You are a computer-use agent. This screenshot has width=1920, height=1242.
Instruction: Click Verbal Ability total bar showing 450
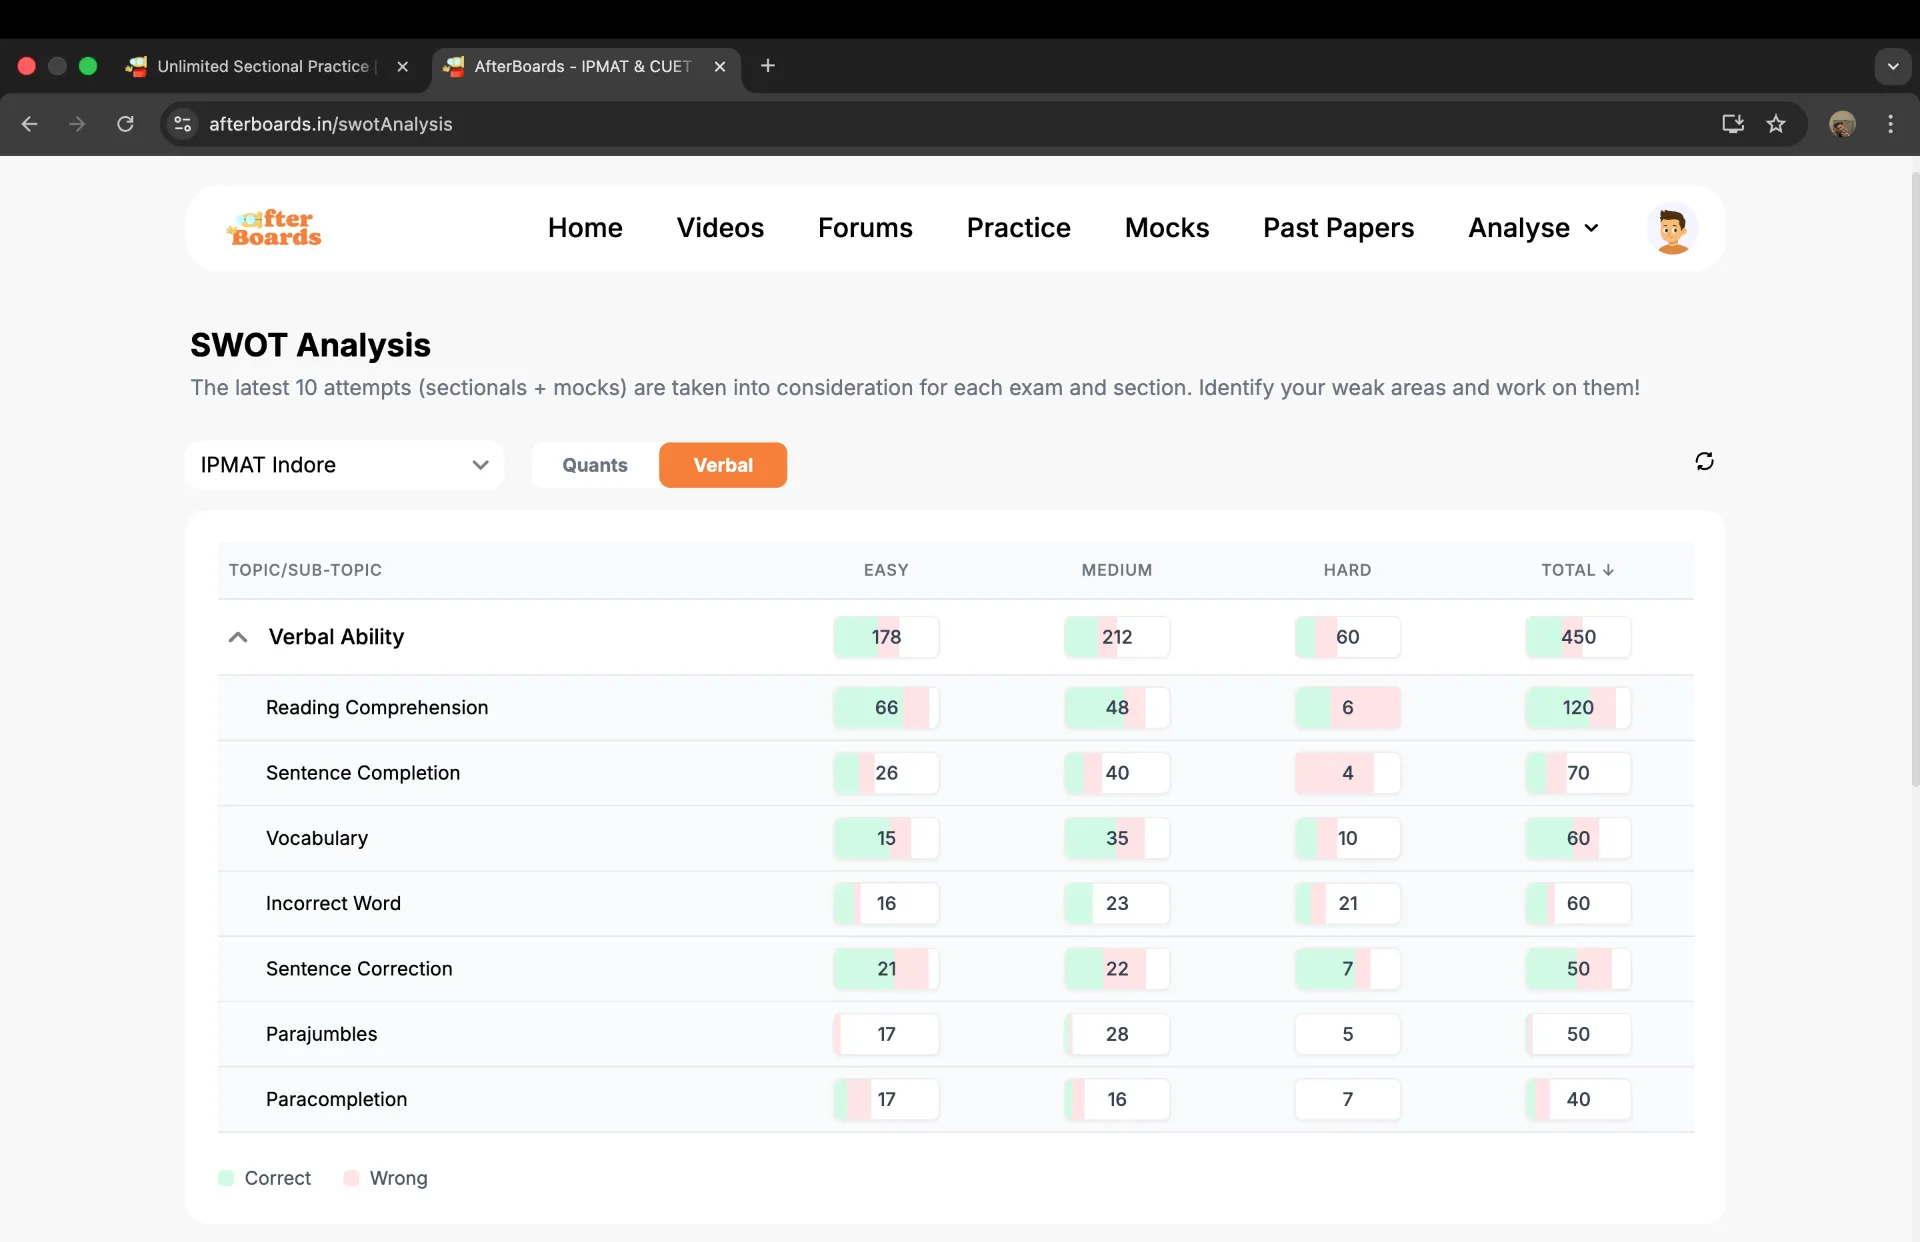1578,637
